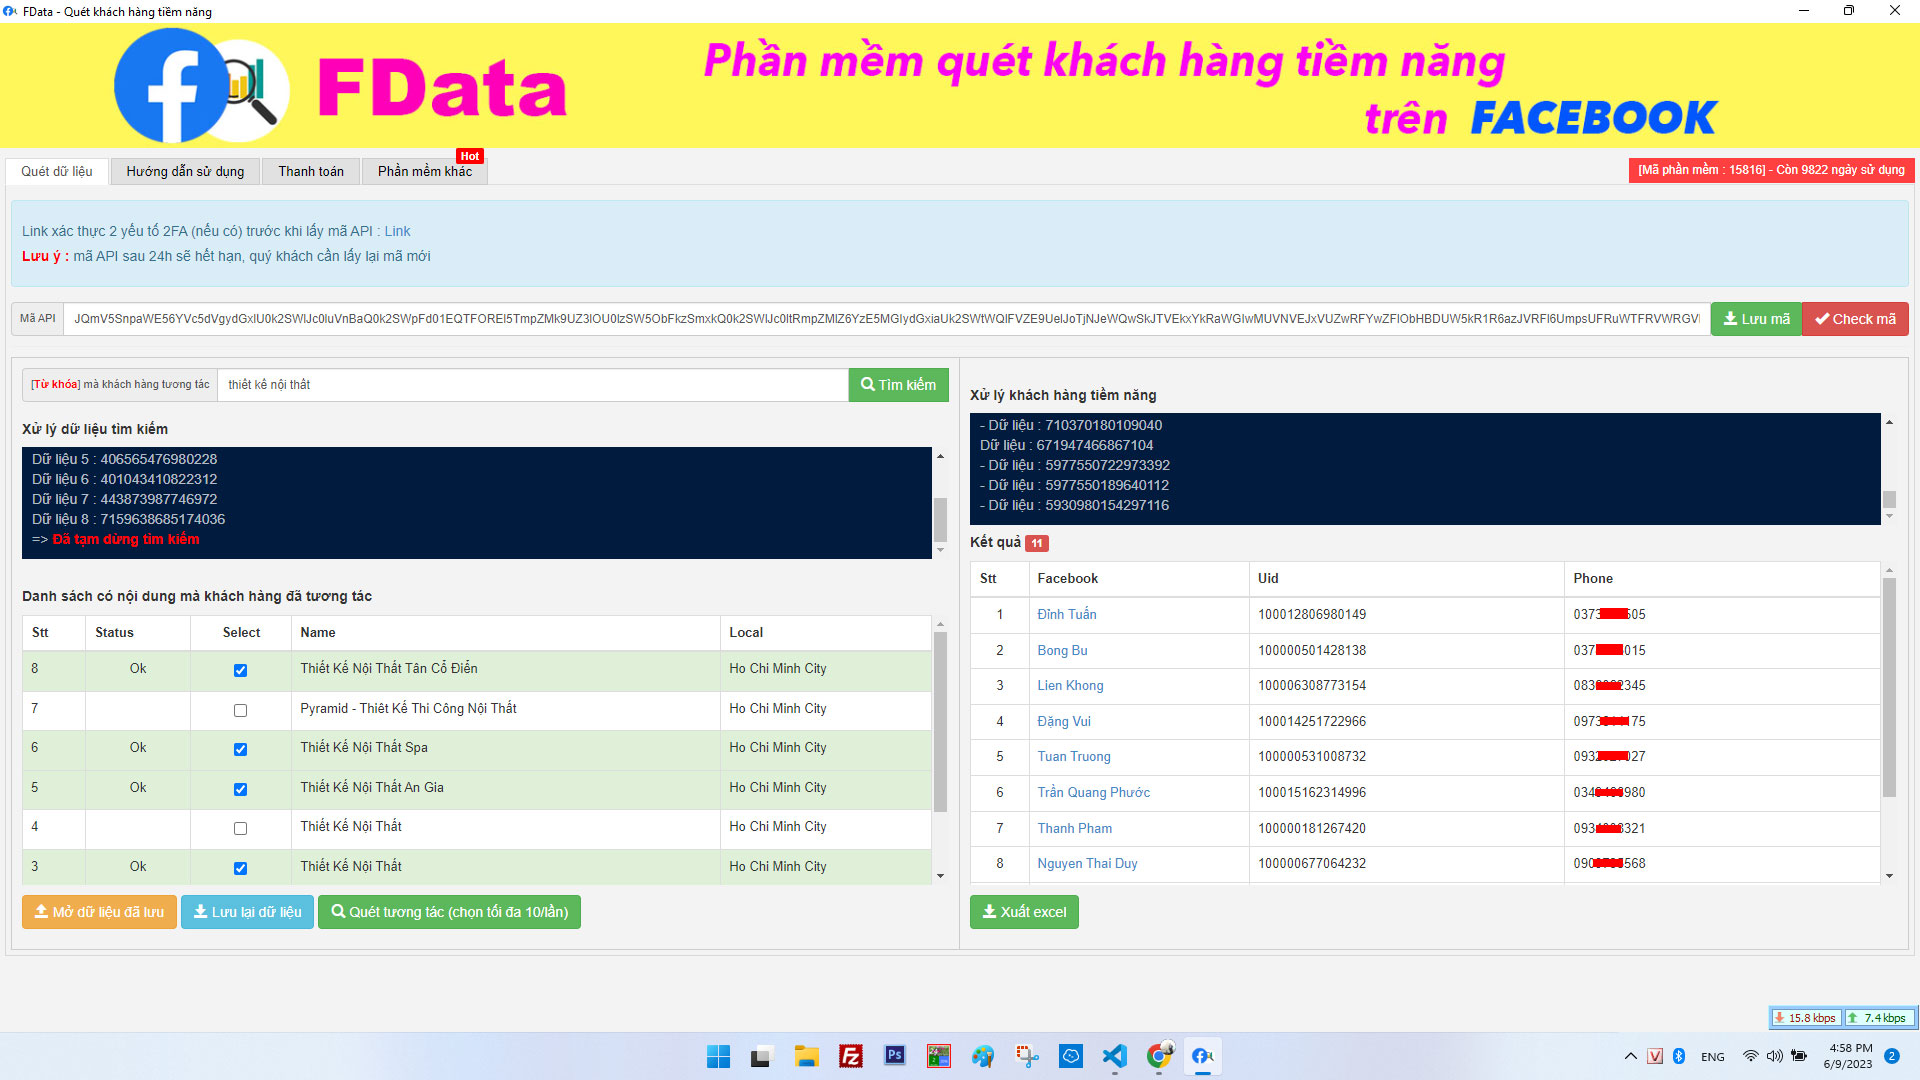Screen dimensions: 1920x1080
Task: Open Lien Khong Facebook profile link
Action: pyautogui.click(x=1070, y=685)
